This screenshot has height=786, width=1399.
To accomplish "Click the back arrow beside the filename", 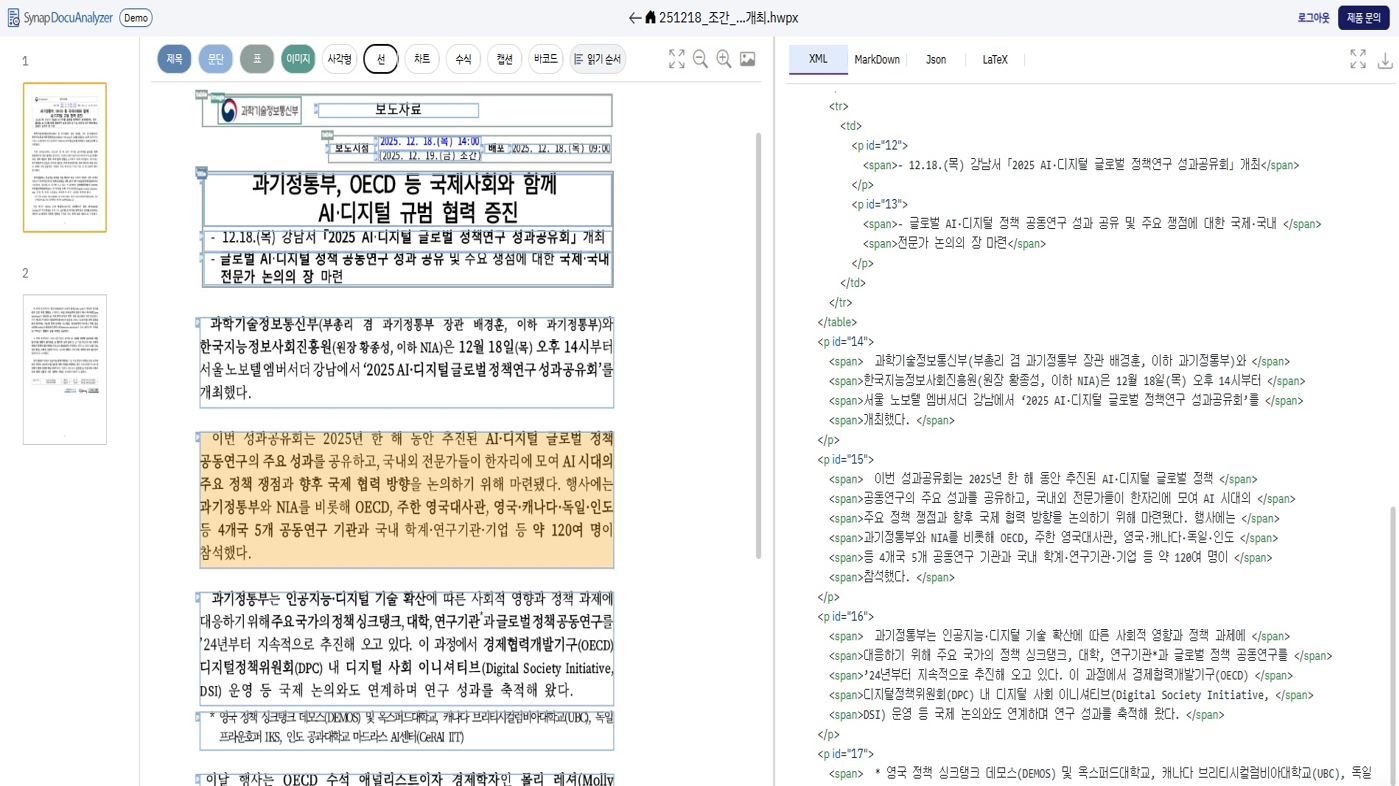I will tap(634, 17).
